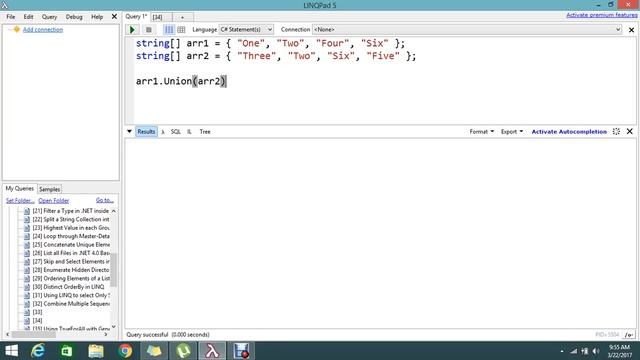The image size is (640, 360).
Task: Close the left panel using the X next to Help
Action: pos(114,17)
